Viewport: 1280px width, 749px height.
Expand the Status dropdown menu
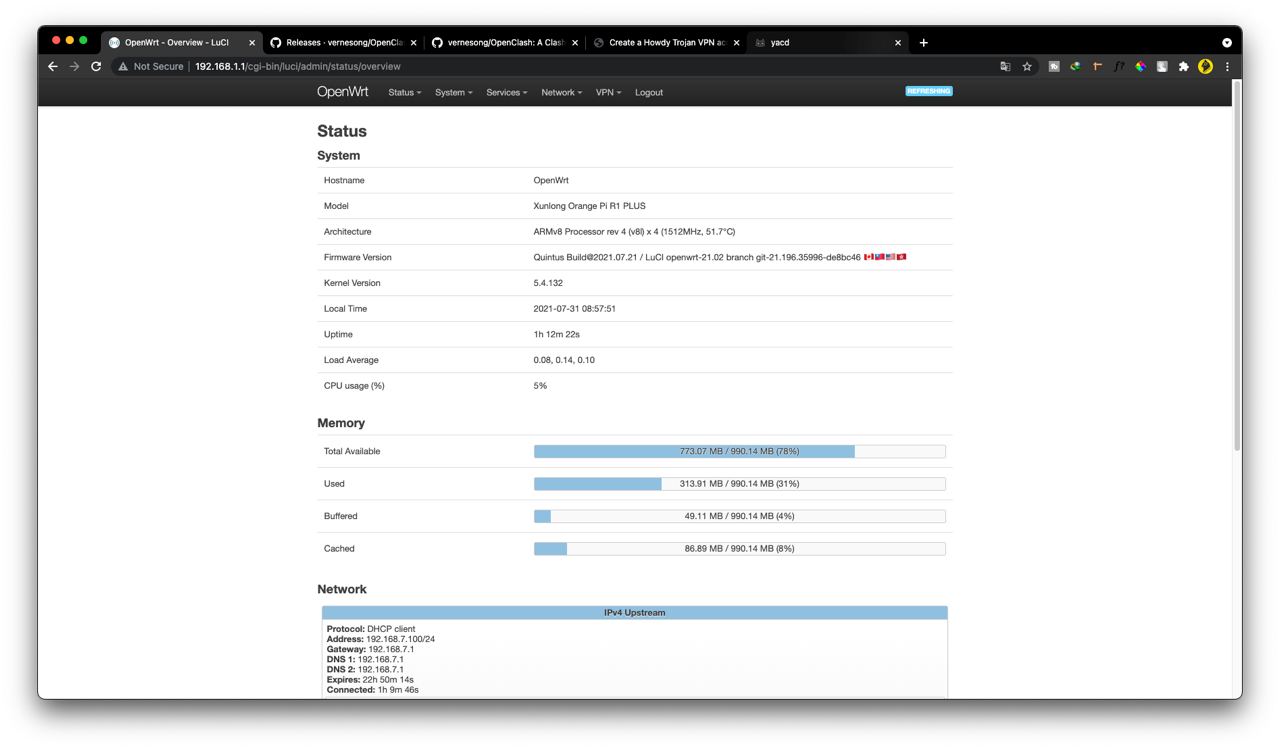point(404,92)
